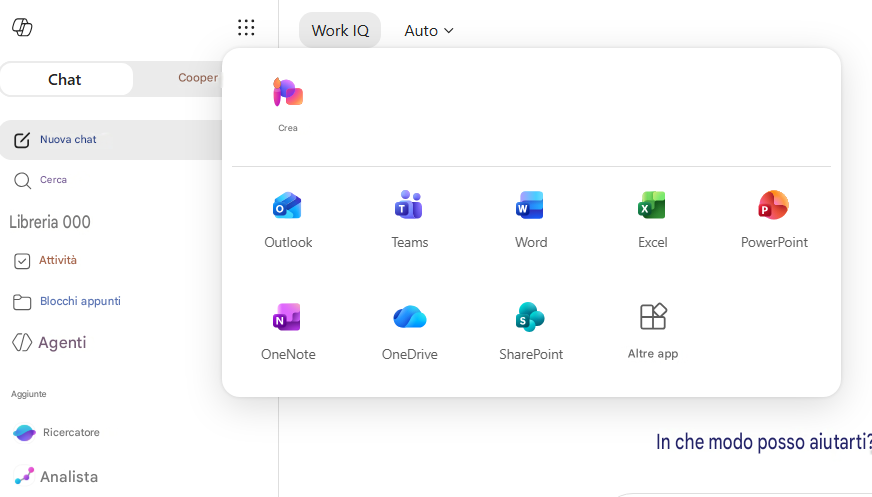The height and width of the screenshot is (497, 872).
Task: Select the Work IQ button
Action: [x=340, y=31]
